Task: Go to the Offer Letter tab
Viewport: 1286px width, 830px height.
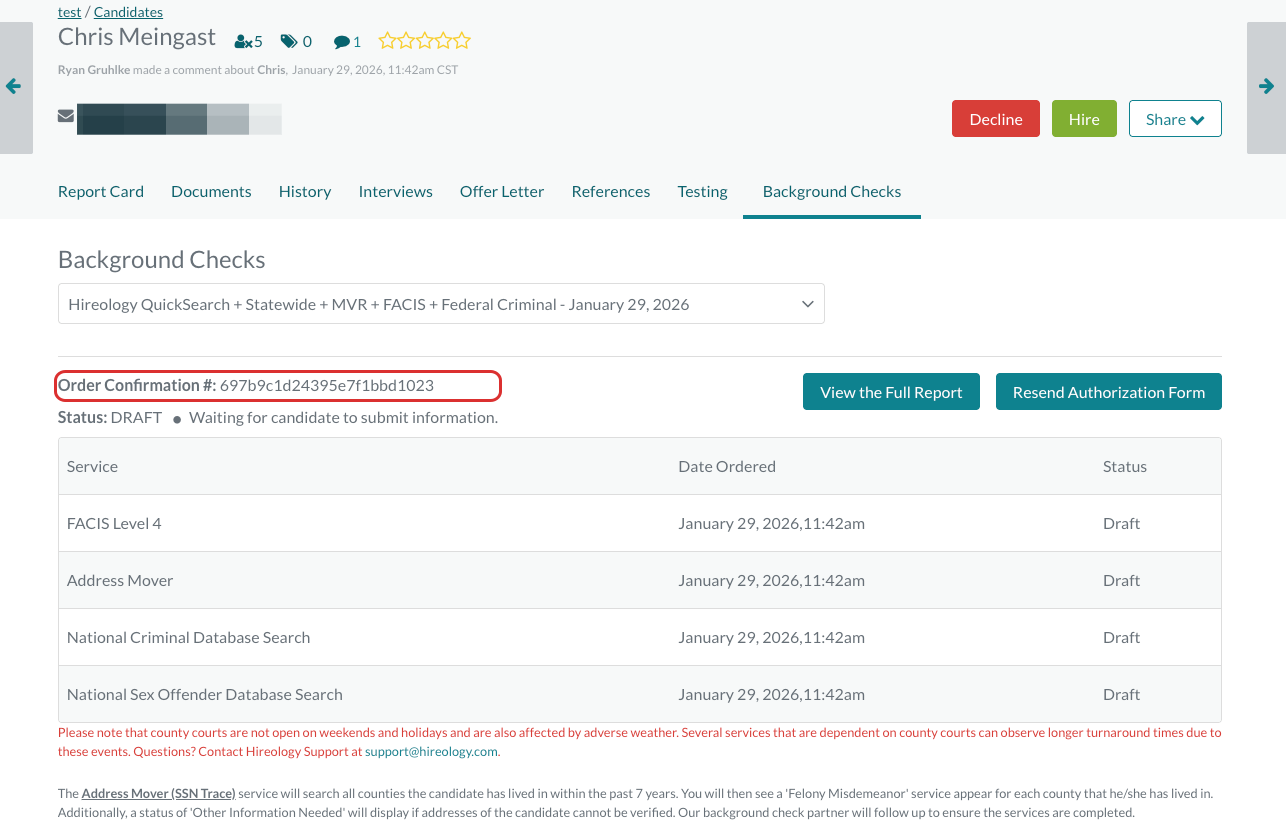Action: (502, 191)
